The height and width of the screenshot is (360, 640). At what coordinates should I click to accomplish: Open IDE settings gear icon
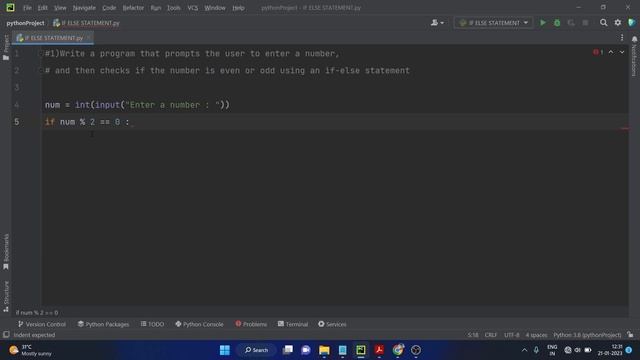pos(618,23)
